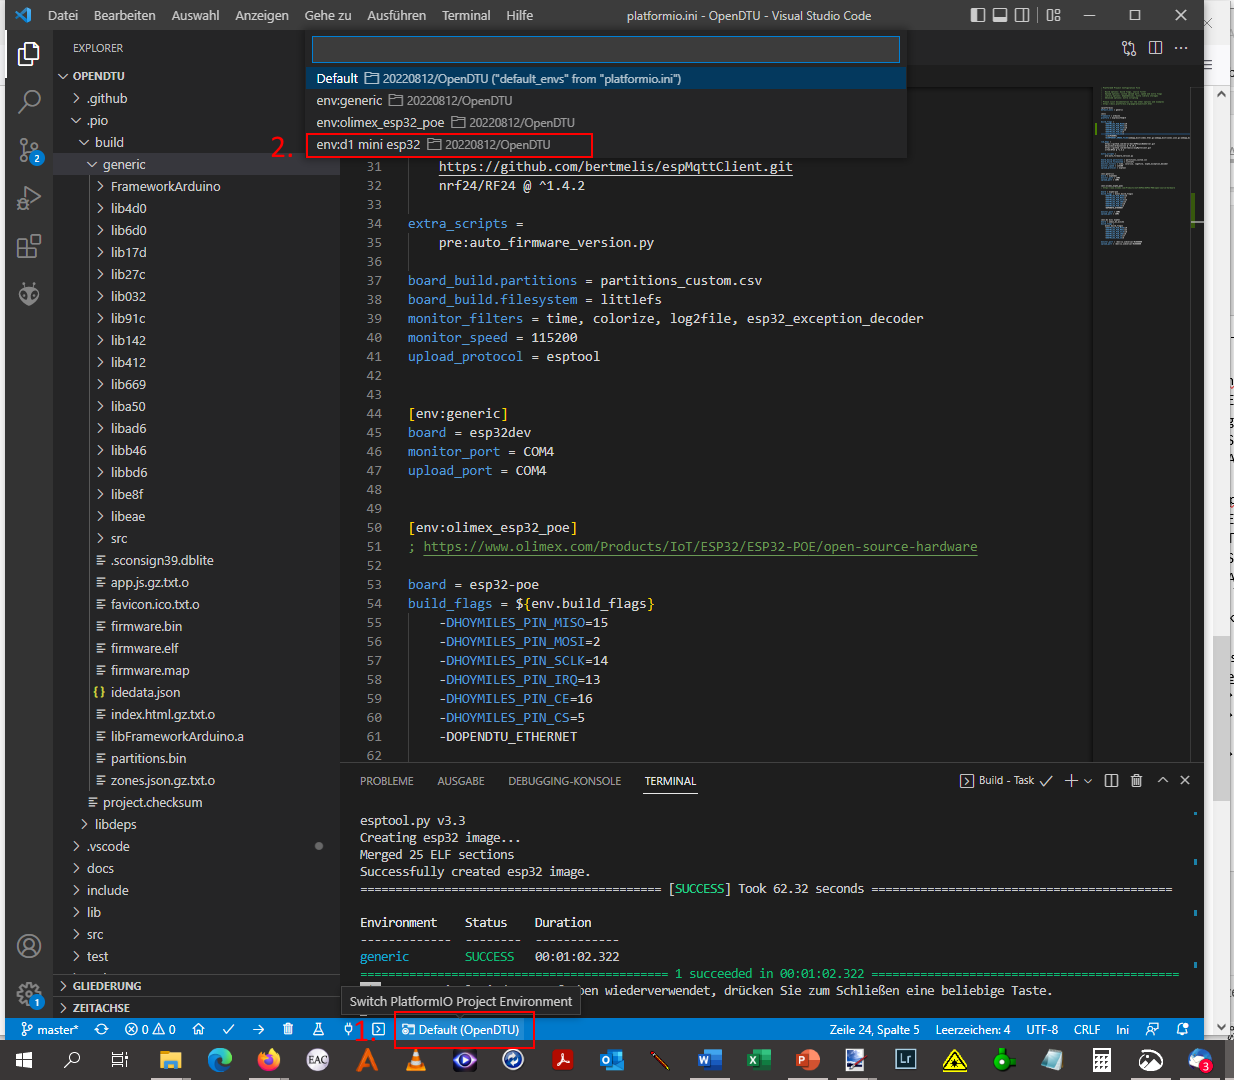Maximize terminal panel with up chevron
Viewport: 1234px width, 1080px height.
tap(1162, 780)
